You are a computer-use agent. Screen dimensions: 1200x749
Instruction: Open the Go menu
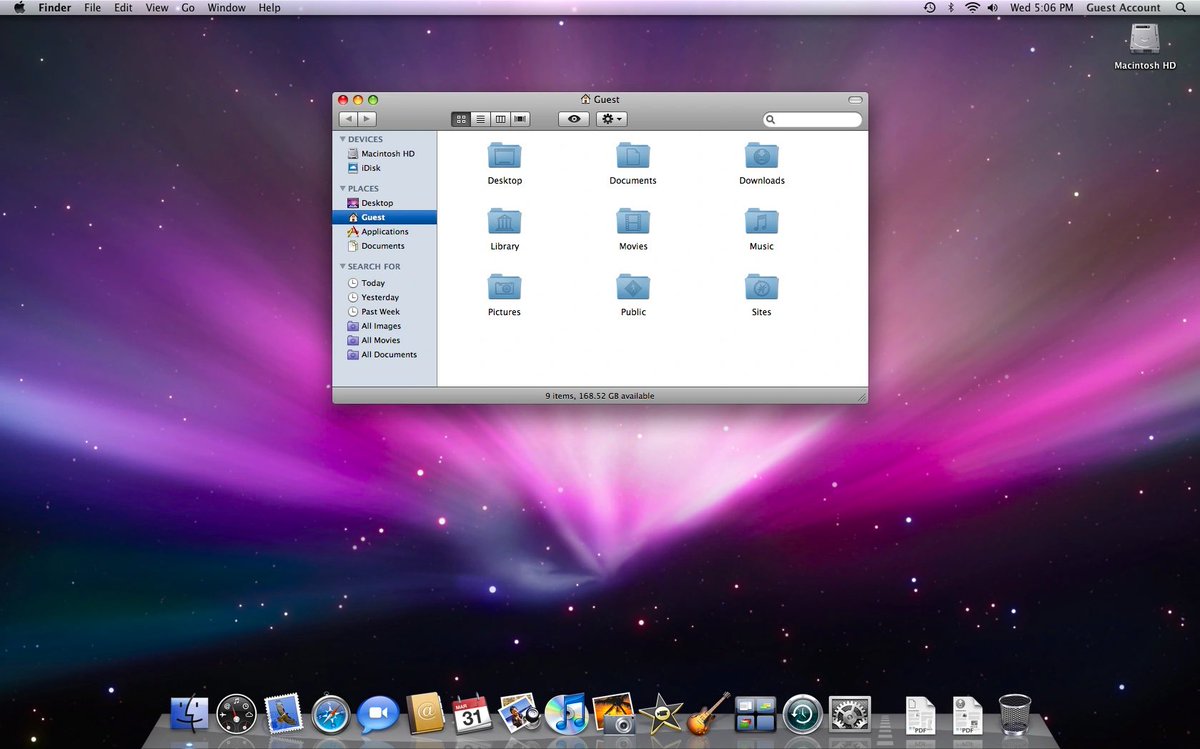(188, 8)
